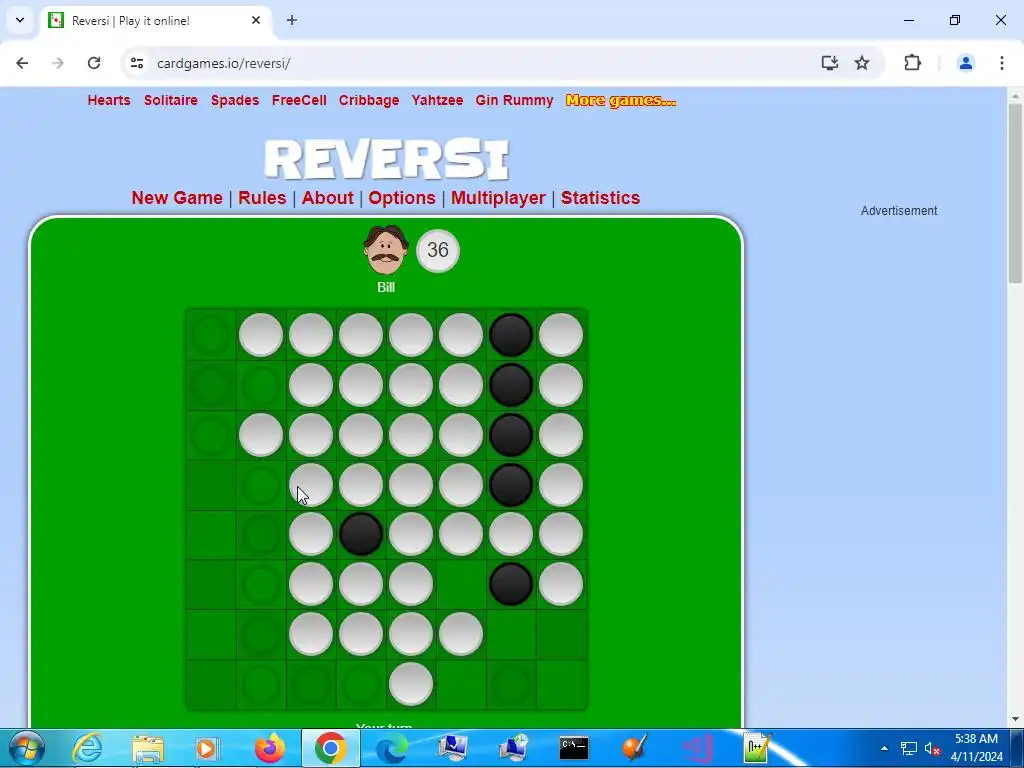Open the About menu item
The image size is (1024, 768).
(327, 198)
